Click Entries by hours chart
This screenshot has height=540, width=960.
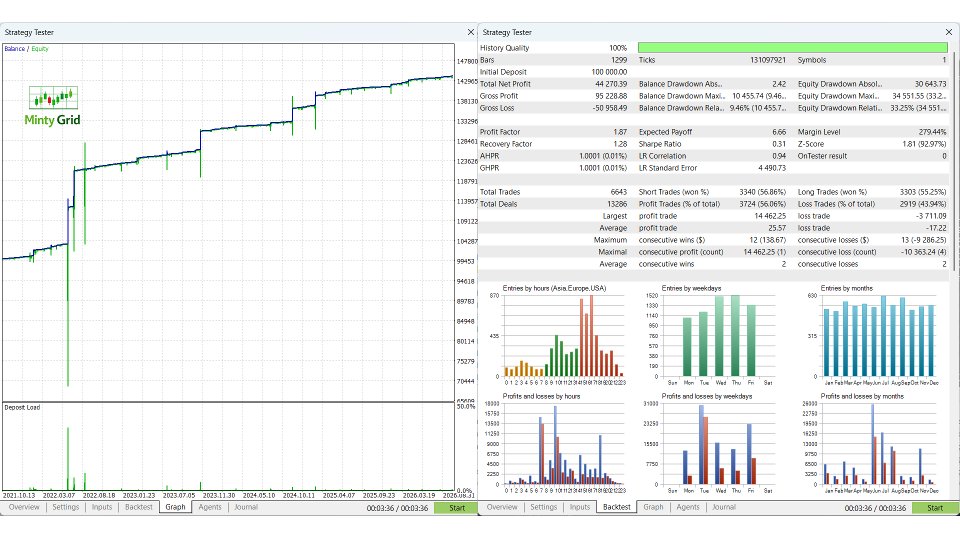(556, 336)
